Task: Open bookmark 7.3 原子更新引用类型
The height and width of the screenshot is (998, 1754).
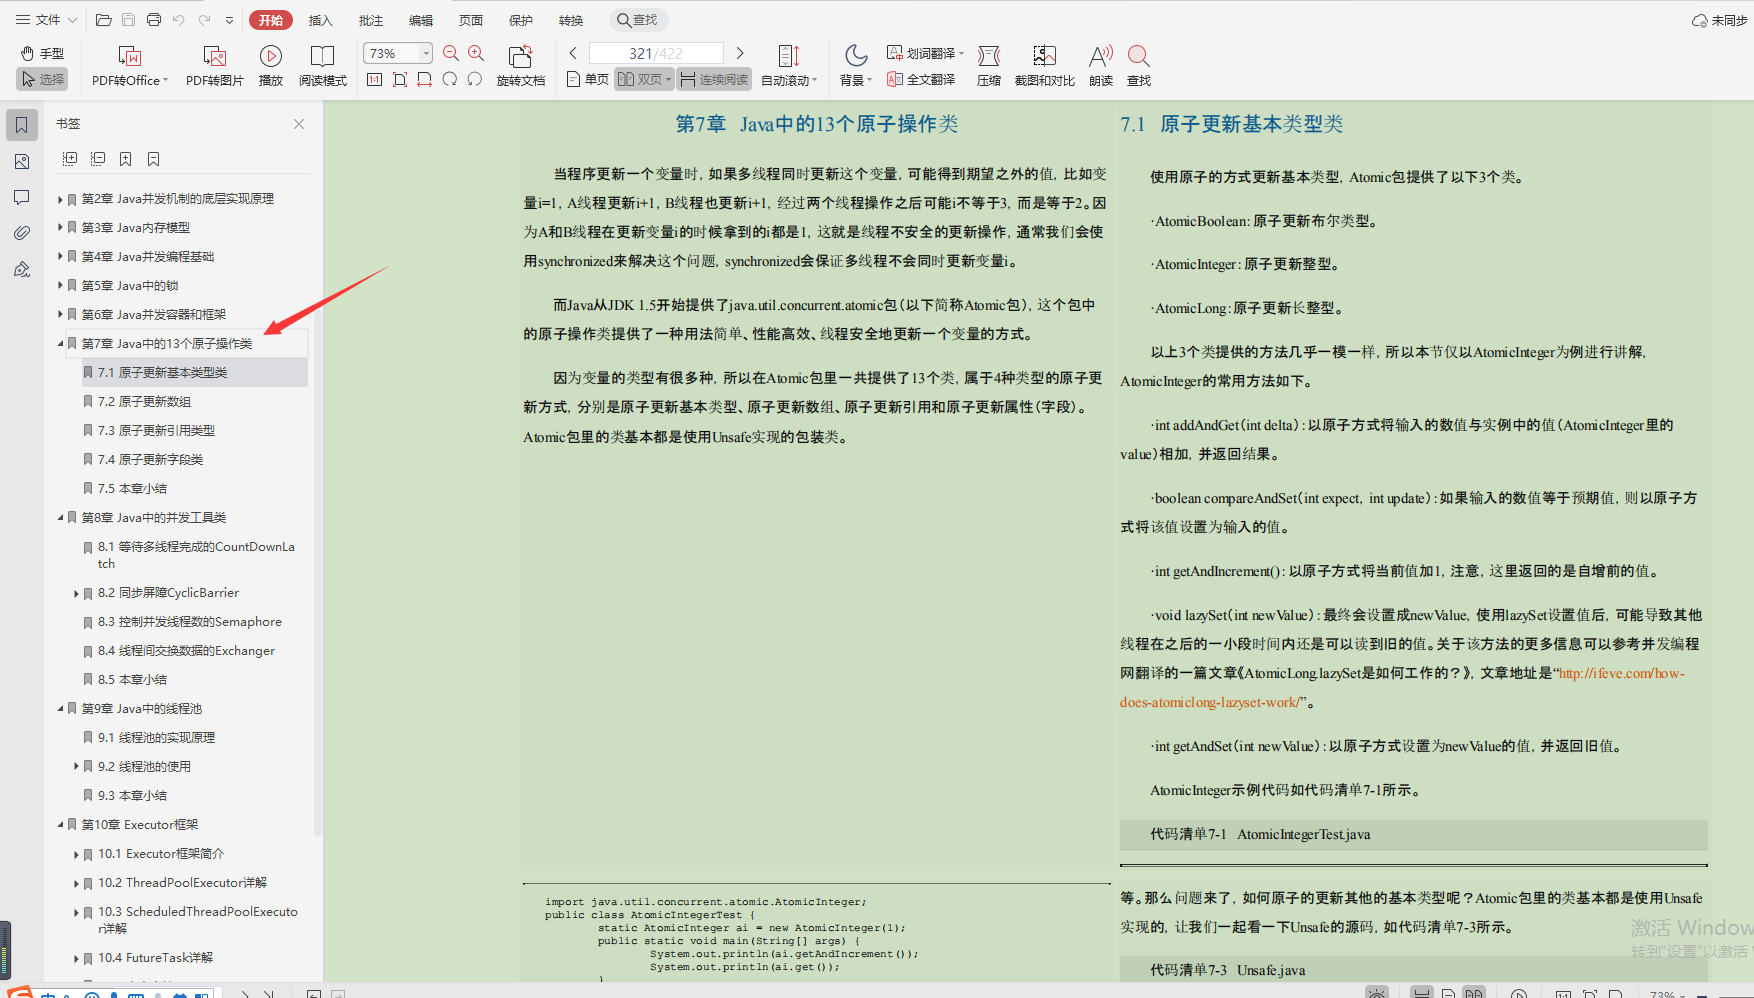Action: (x=156, y=431)
